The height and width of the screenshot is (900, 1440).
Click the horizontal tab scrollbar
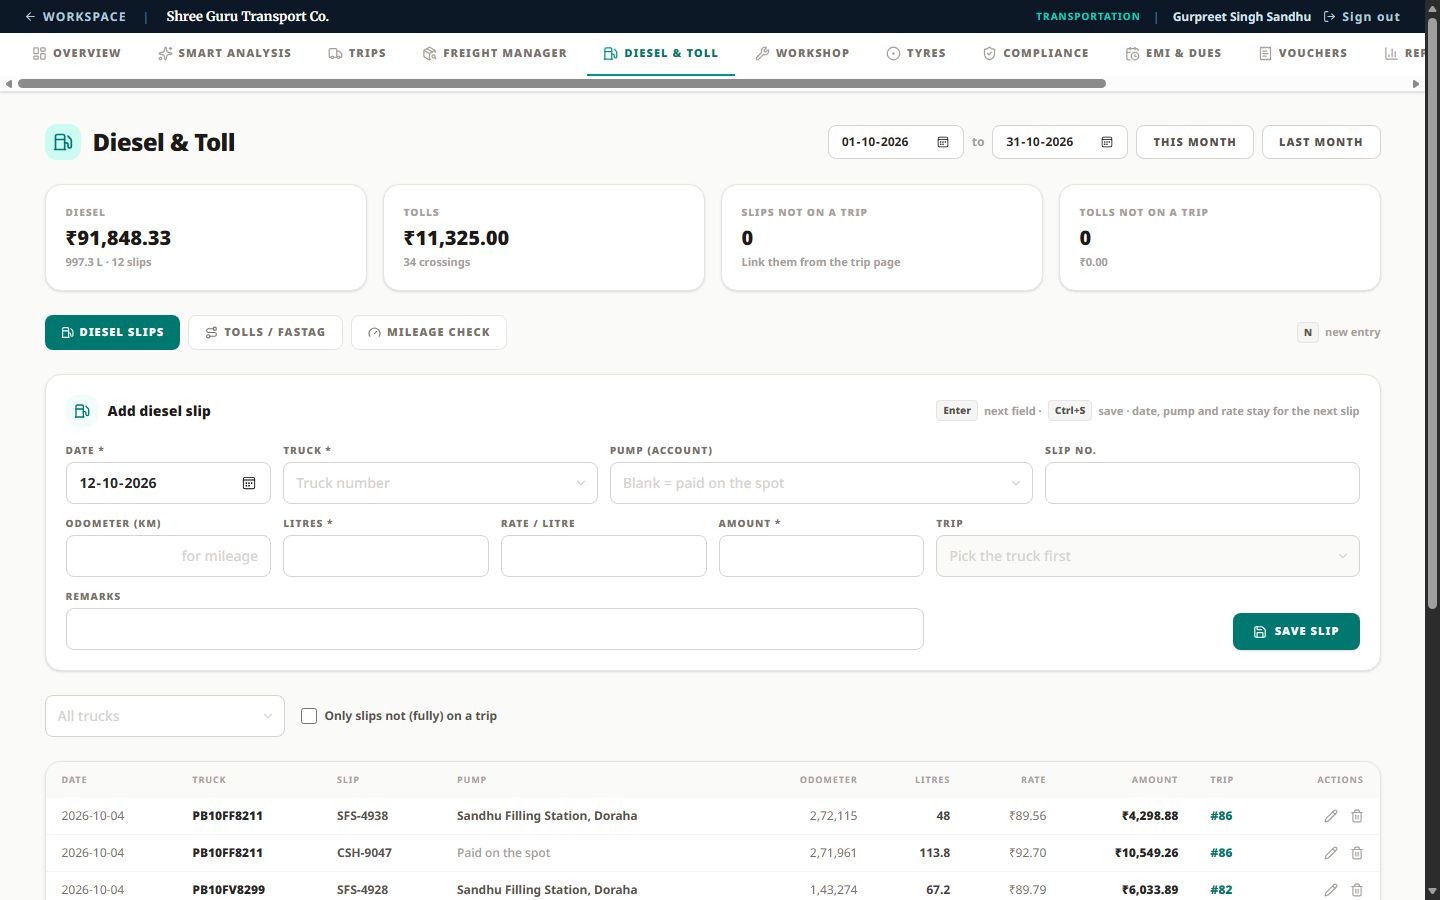562,84
